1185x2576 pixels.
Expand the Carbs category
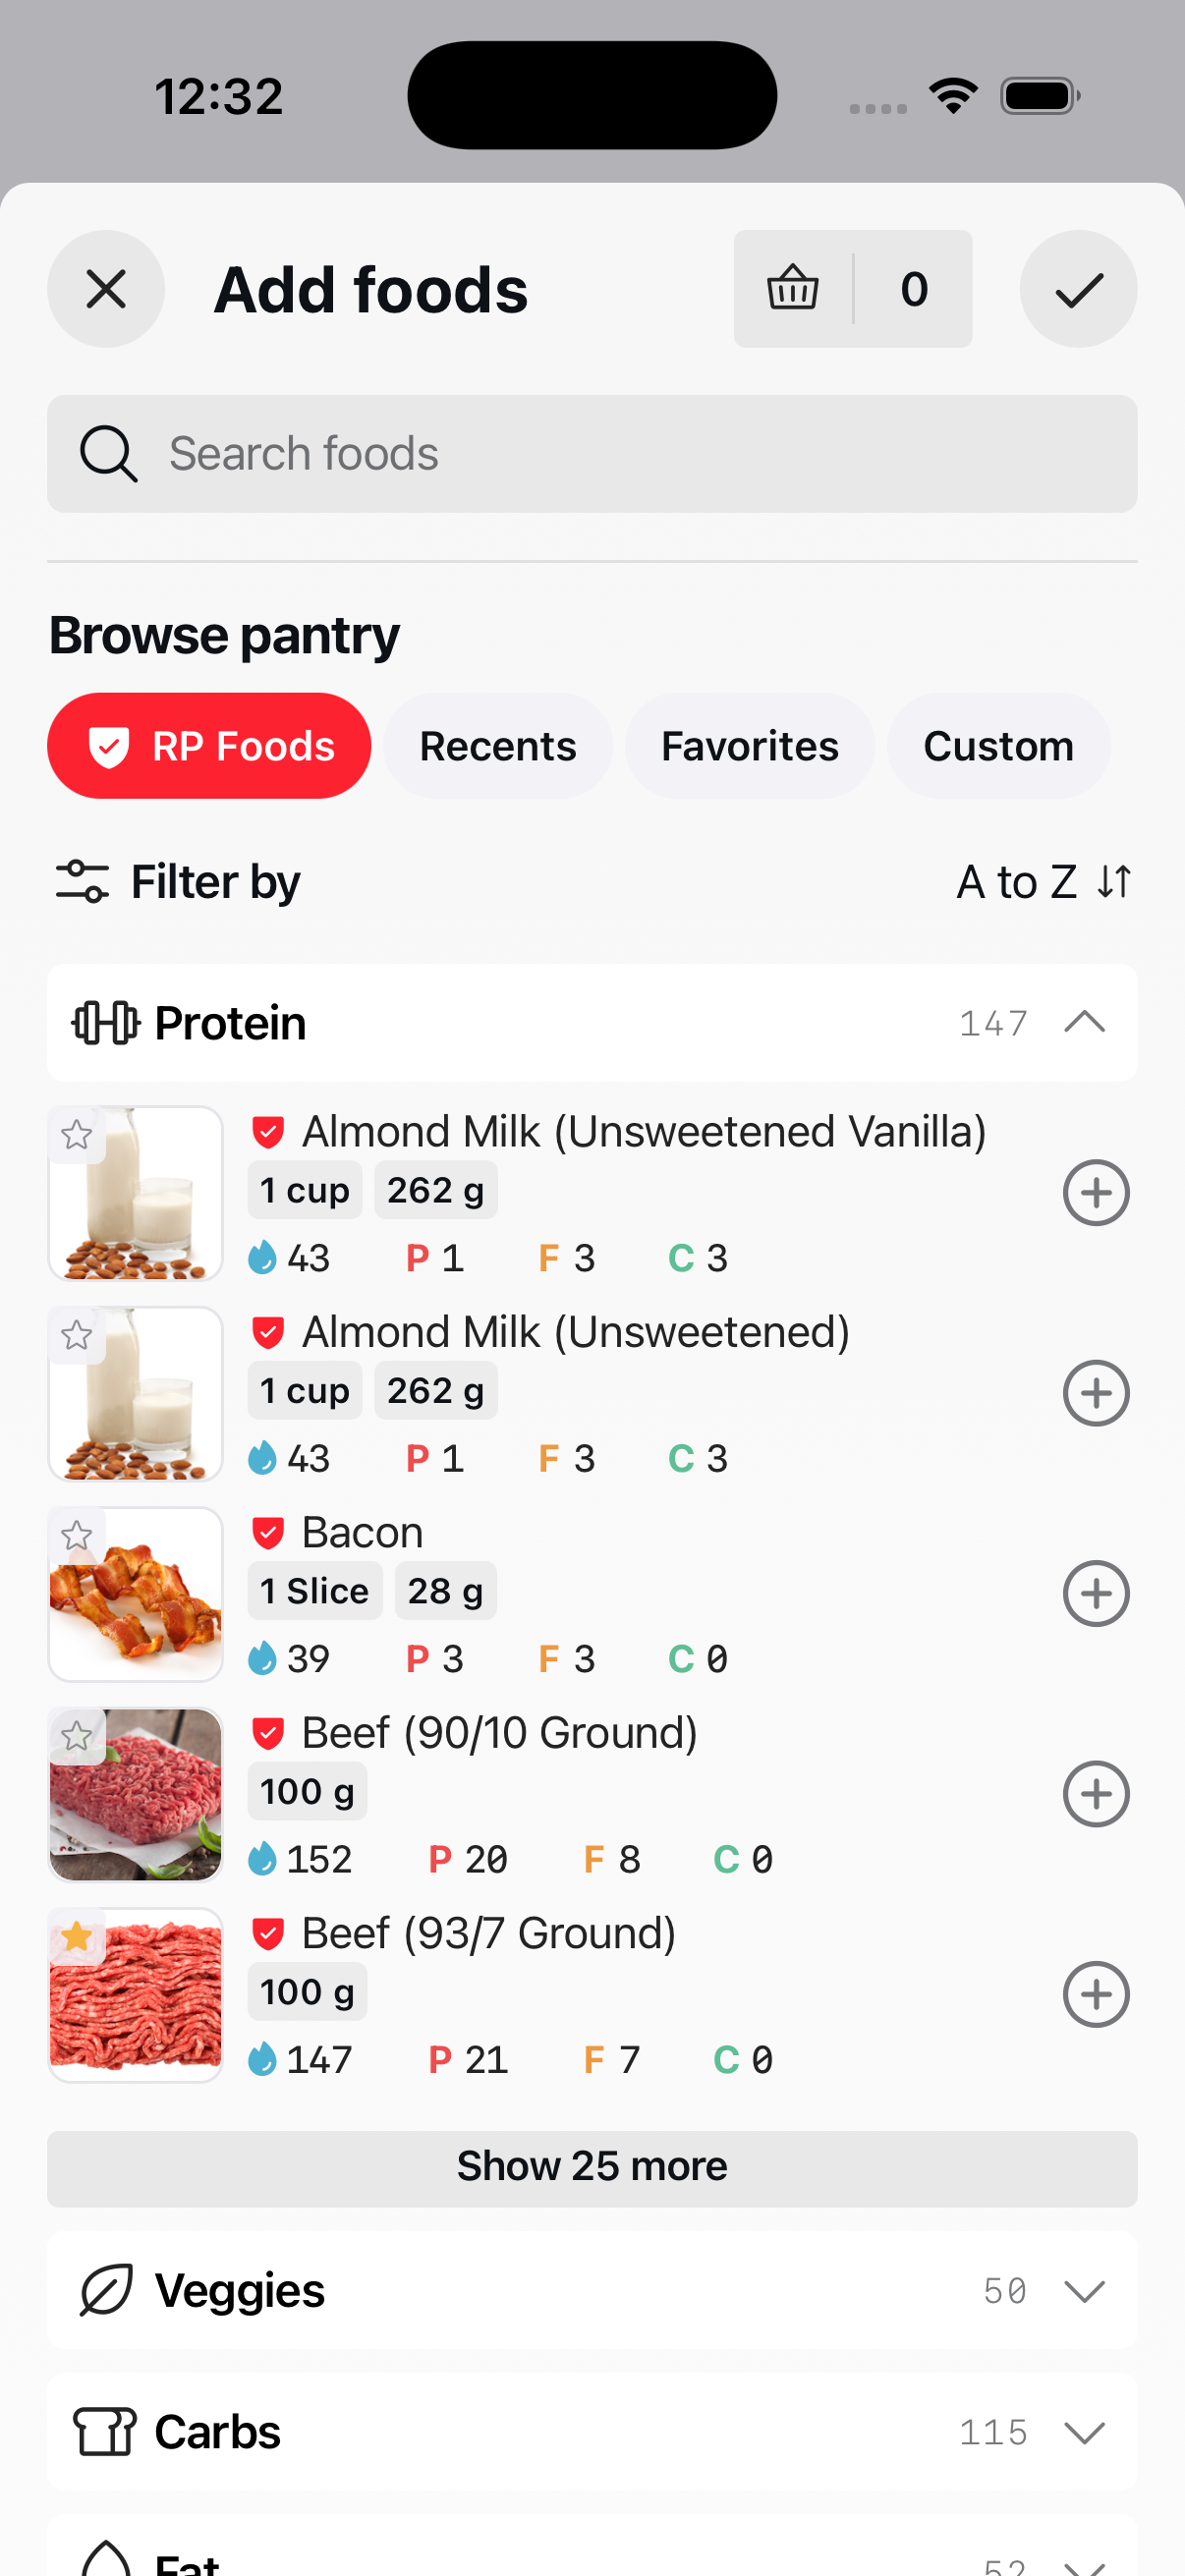click(592, 2431)
